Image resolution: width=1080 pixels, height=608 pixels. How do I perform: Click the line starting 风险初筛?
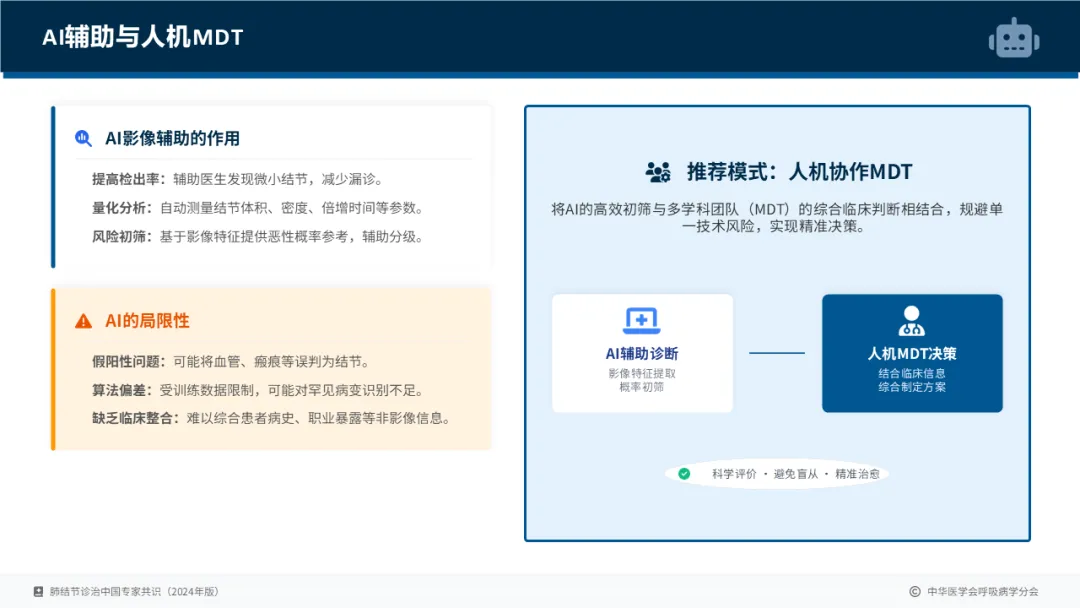258,237
